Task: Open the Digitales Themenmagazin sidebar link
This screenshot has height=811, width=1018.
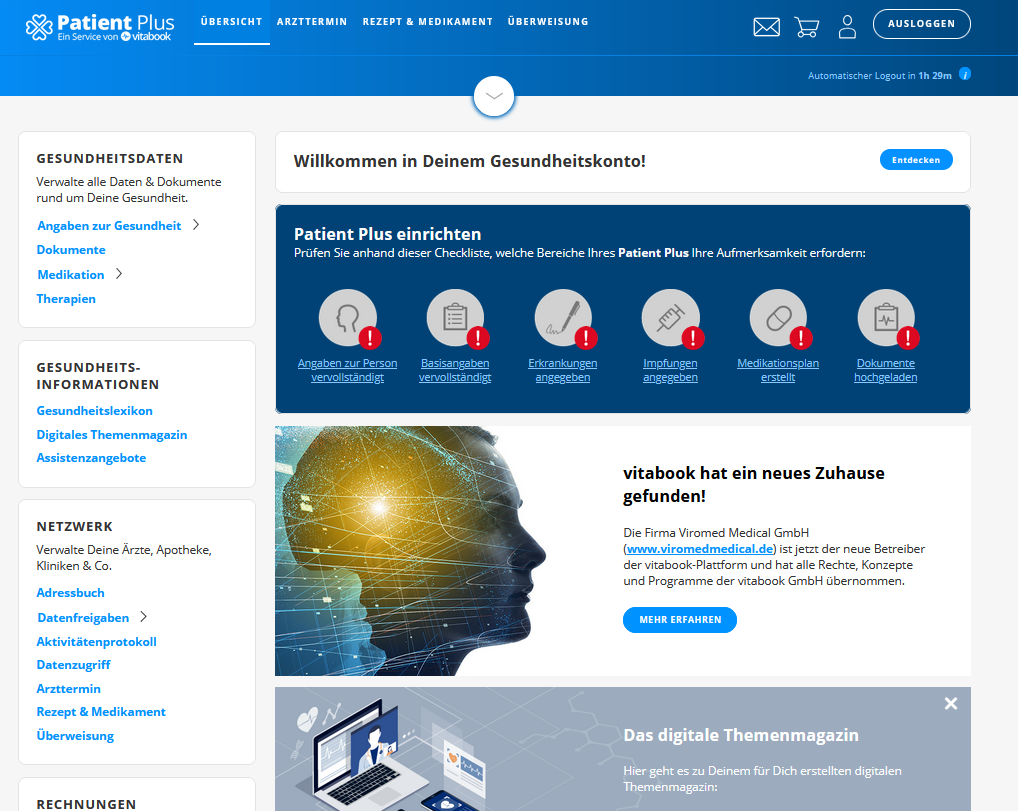Action: [112, 434]
